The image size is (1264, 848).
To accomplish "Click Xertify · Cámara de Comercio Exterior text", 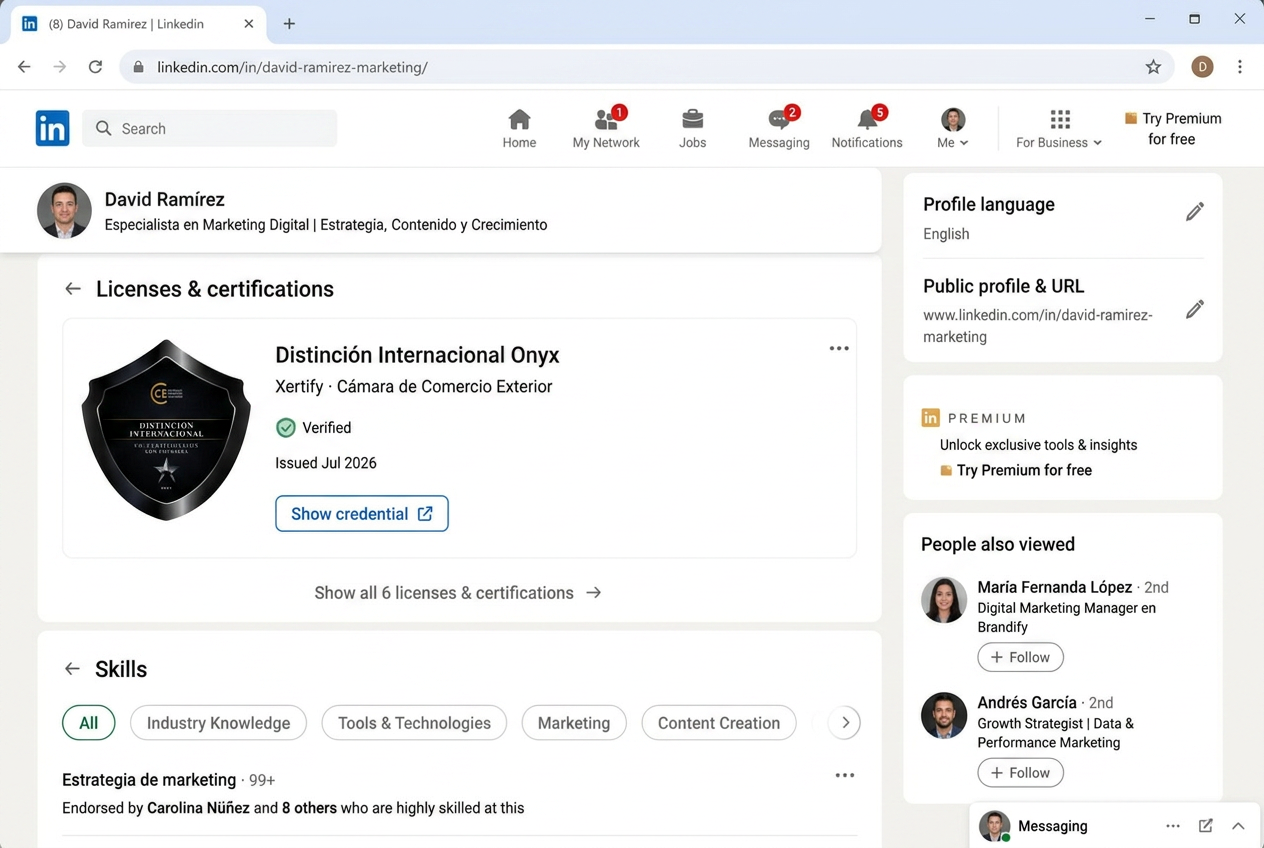I will (x=413, y=387).
